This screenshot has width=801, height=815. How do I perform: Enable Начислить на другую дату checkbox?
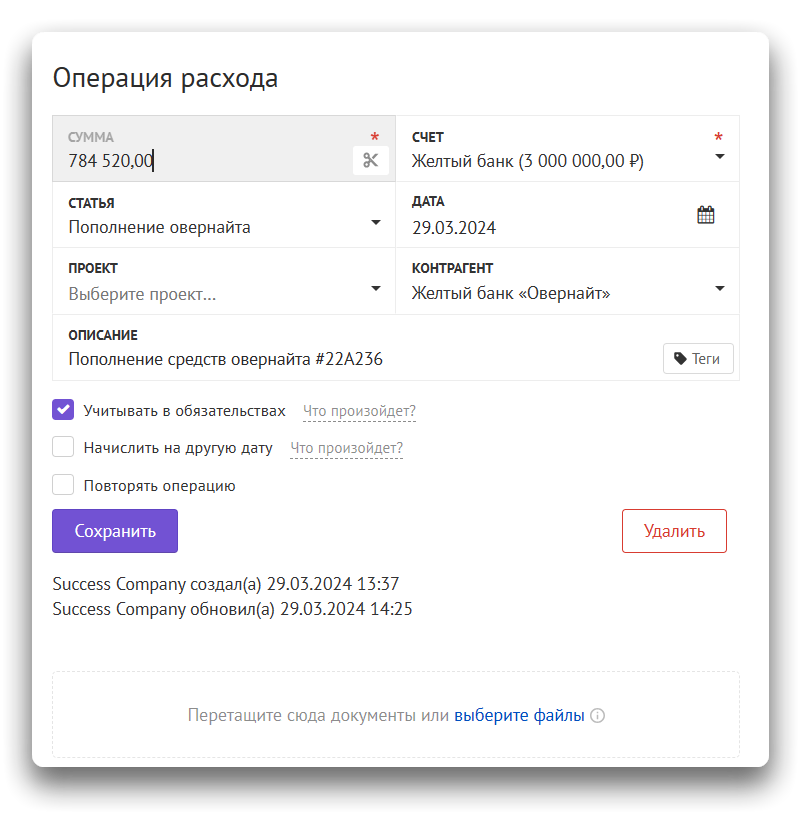[x=63, y=447]
